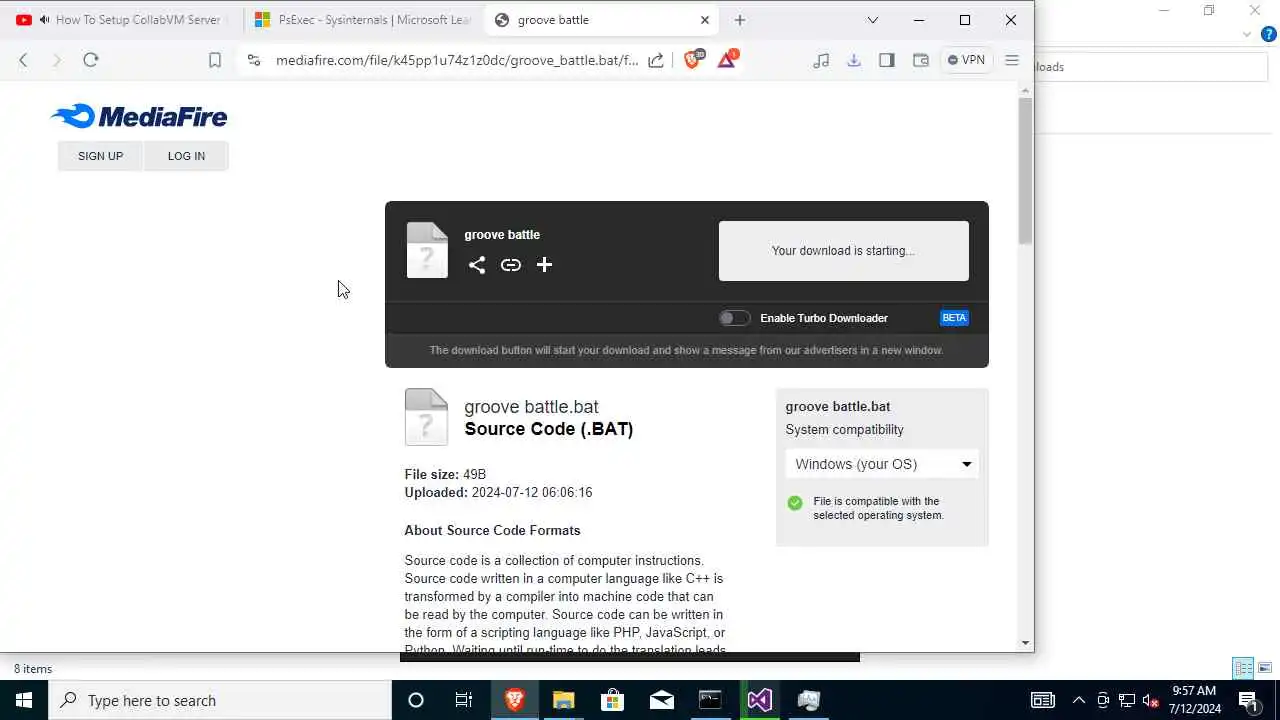This screenshot has height=720, width=1280.
Task: Click the groove battle.bat file name text
Action: click(x=531, y=407)
